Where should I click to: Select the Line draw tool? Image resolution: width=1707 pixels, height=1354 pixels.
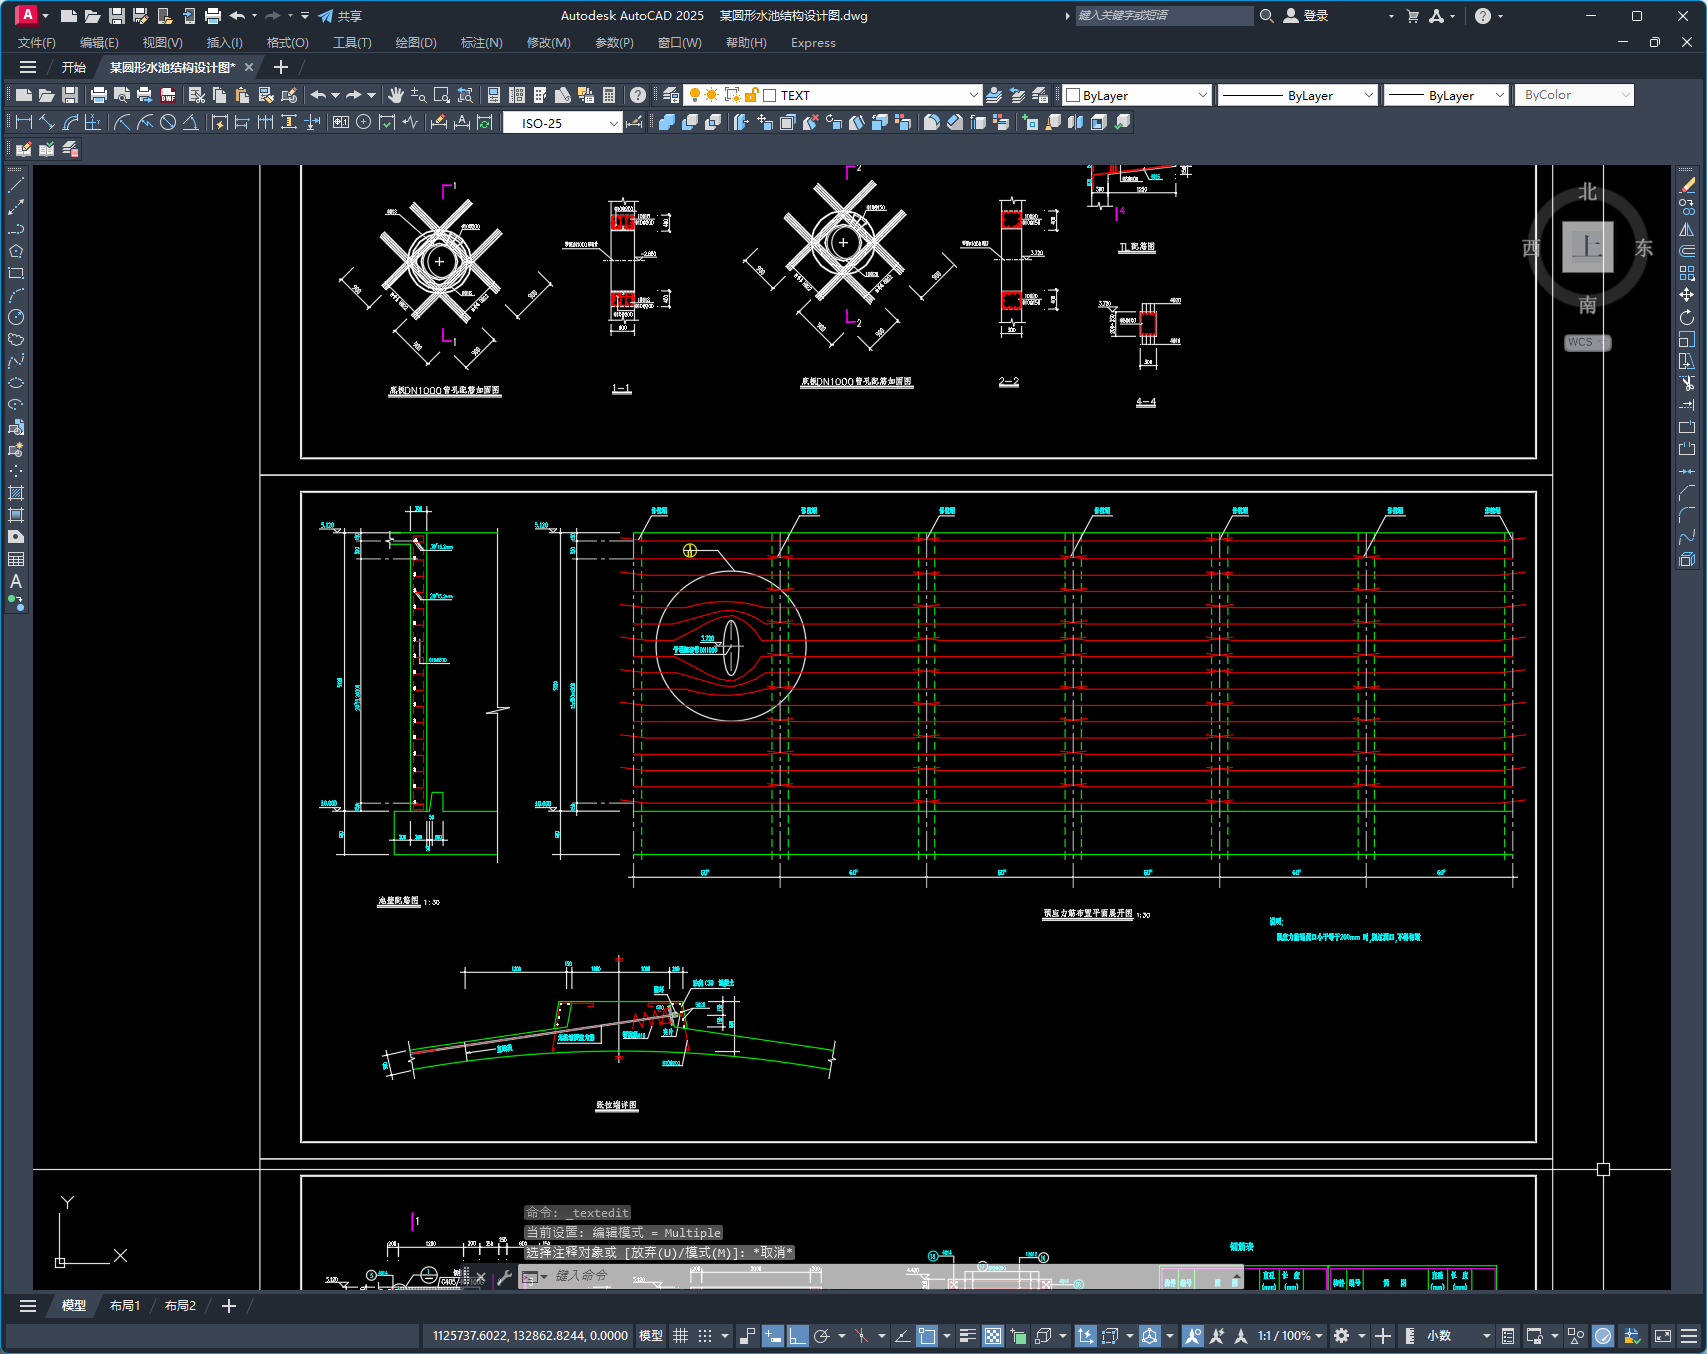[16, 185]
